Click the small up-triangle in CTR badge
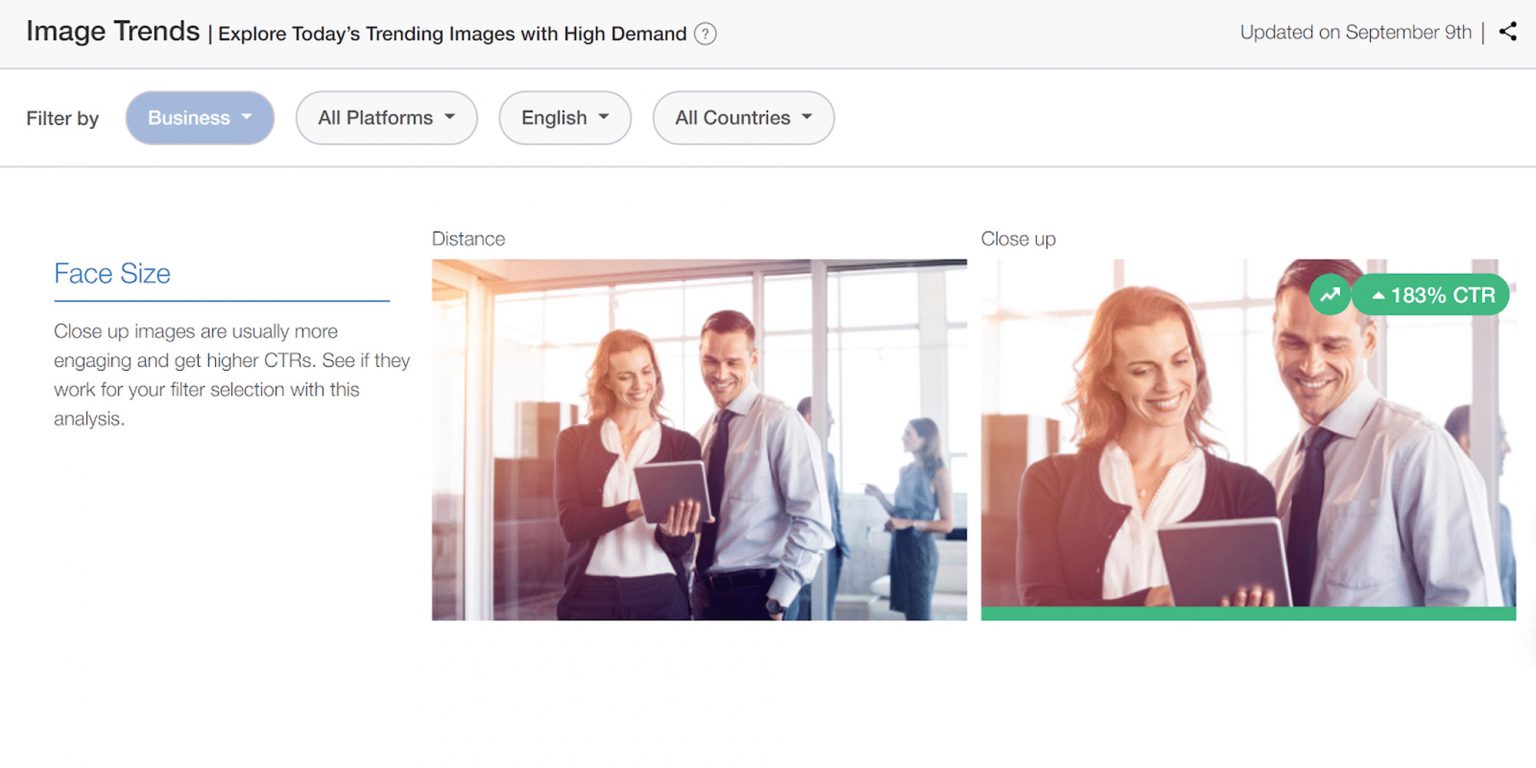The image size is (1536, 768). click(x=1378, y=296)
